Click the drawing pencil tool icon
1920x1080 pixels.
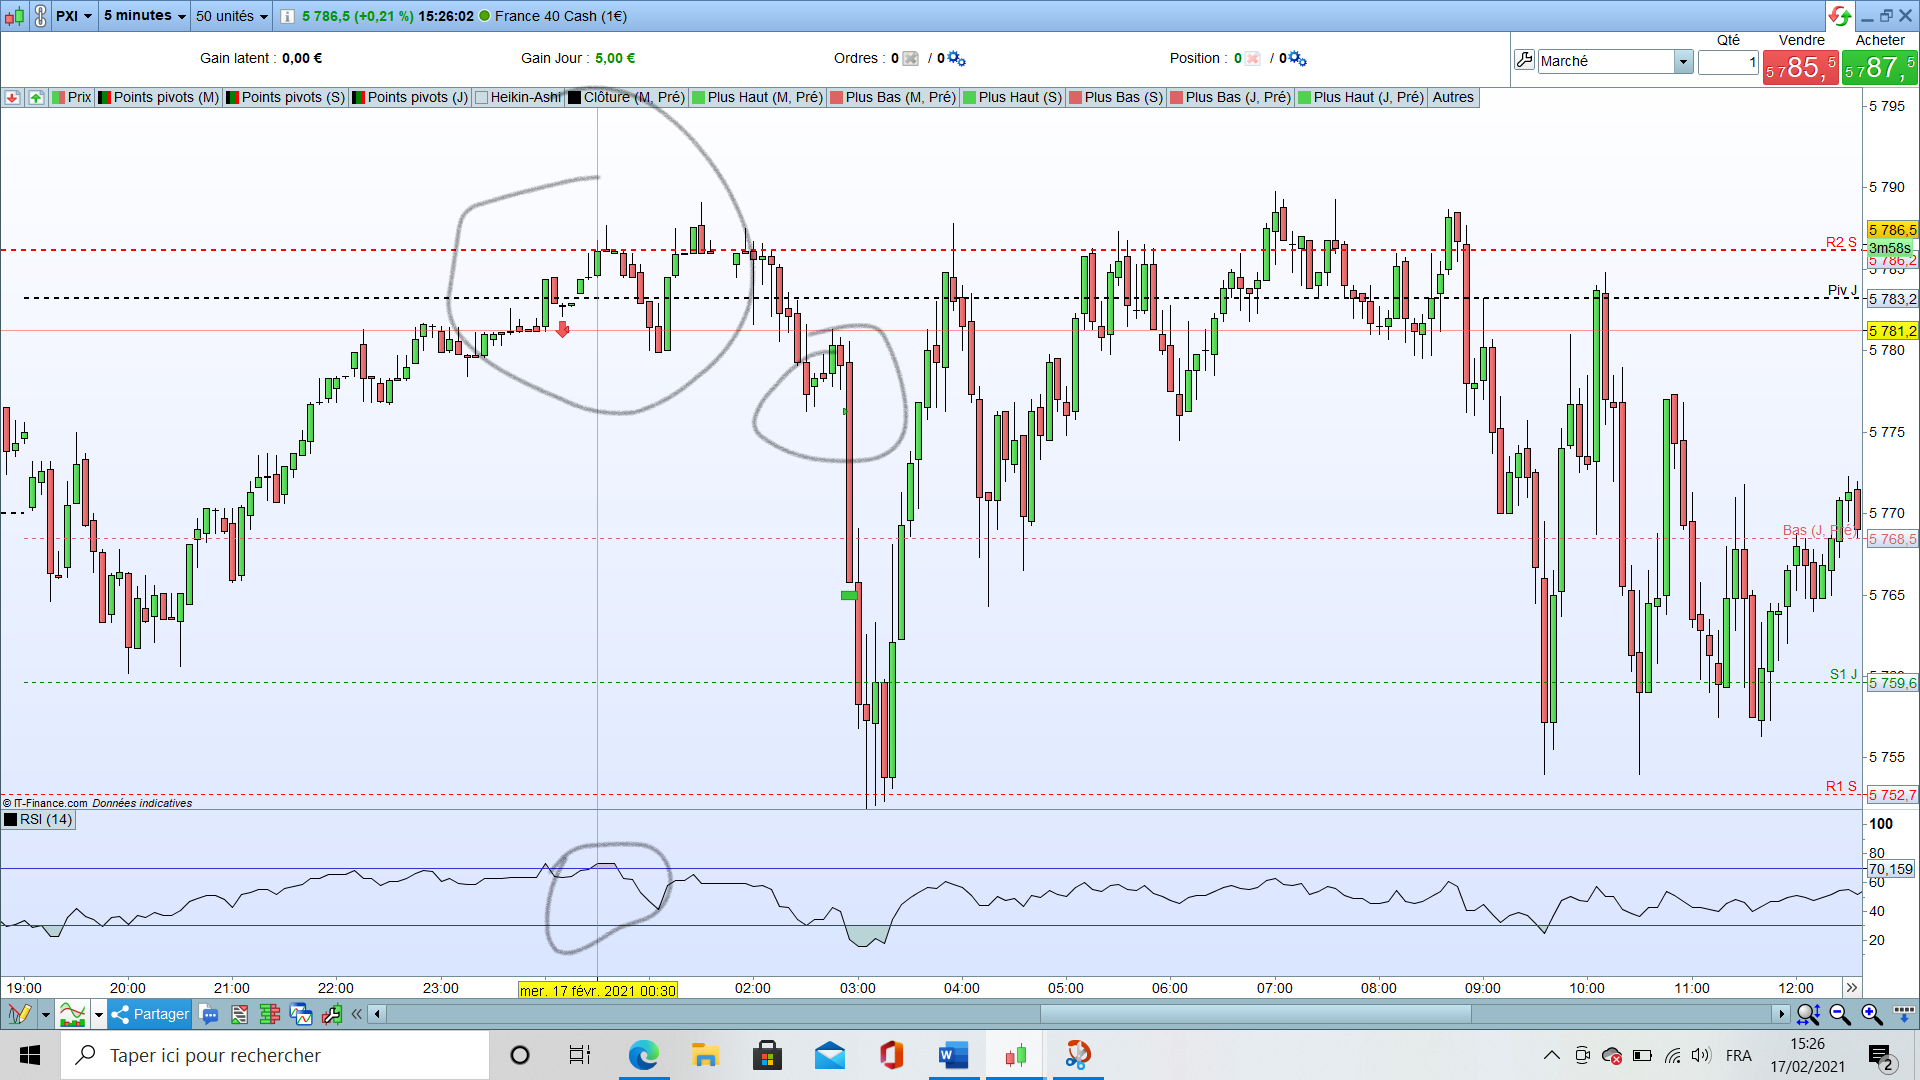[19, 1014]
